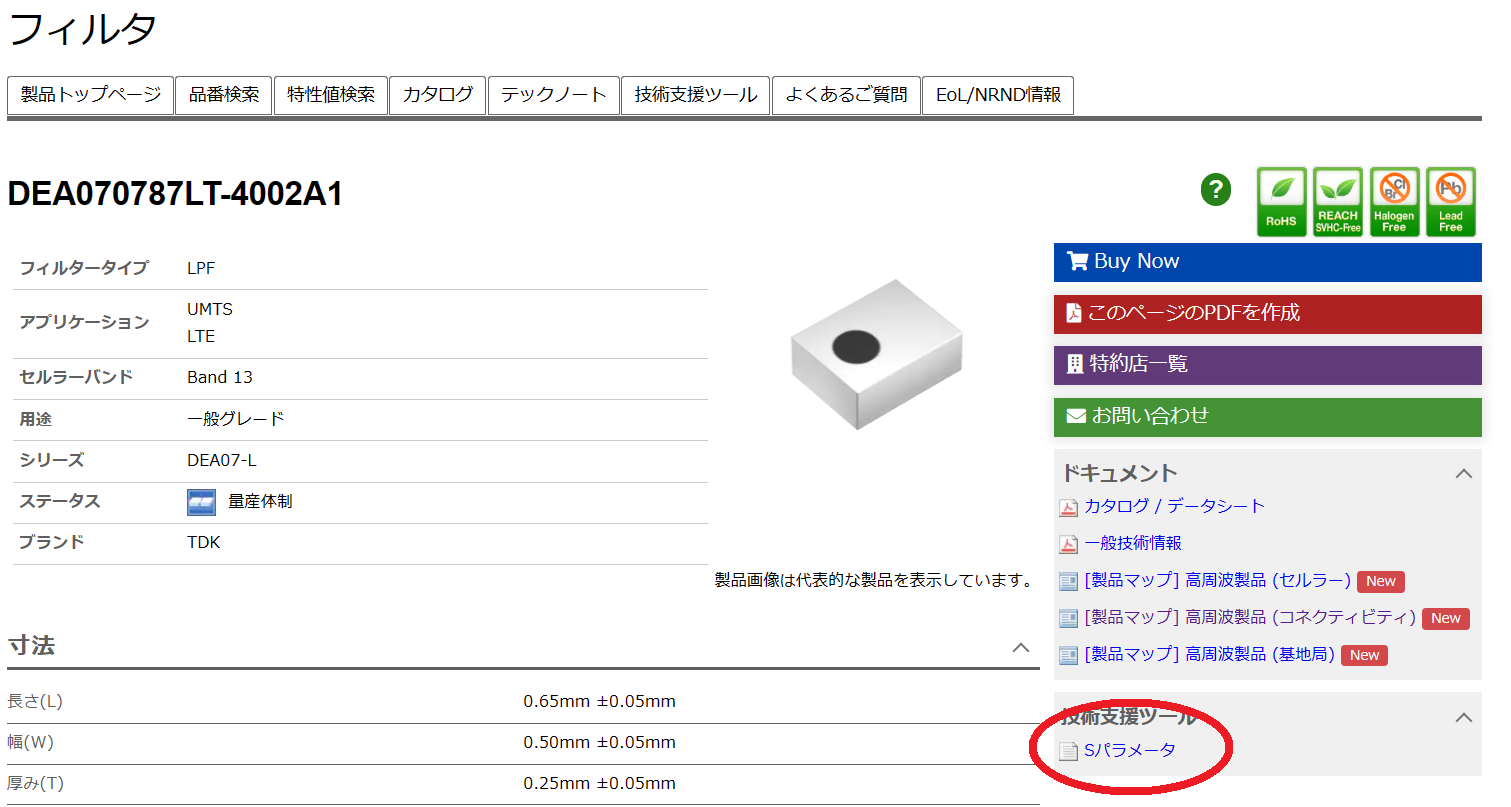Collapse the 技術支援ツール sidebar panel
Screen dimensions: 1511x807
1463,717
